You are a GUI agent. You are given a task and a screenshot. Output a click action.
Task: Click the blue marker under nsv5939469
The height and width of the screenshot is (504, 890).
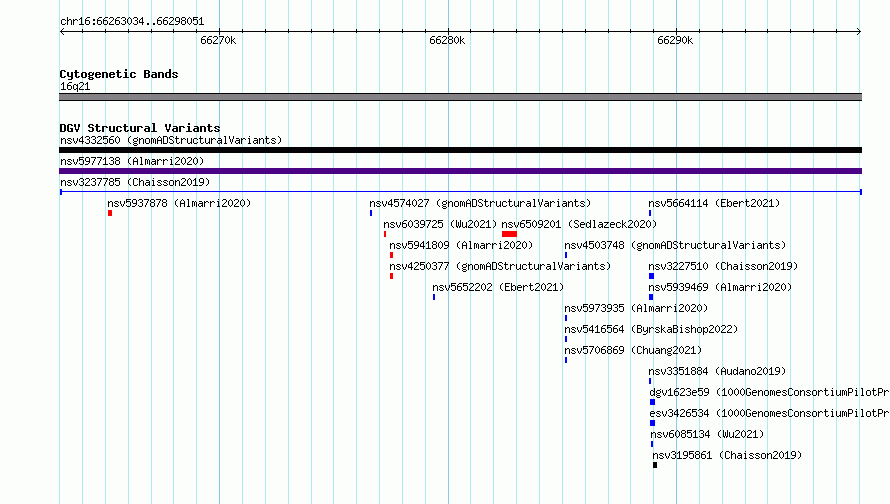click(x=651, y=297)
